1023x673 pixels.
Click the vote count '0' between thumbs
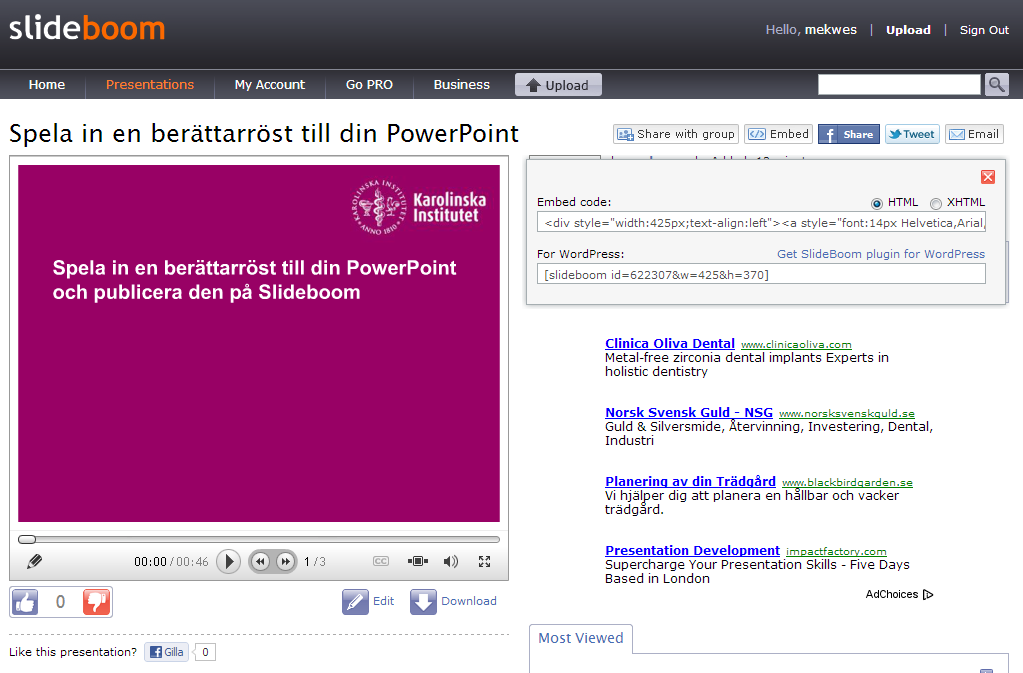(x=60, y=602)
